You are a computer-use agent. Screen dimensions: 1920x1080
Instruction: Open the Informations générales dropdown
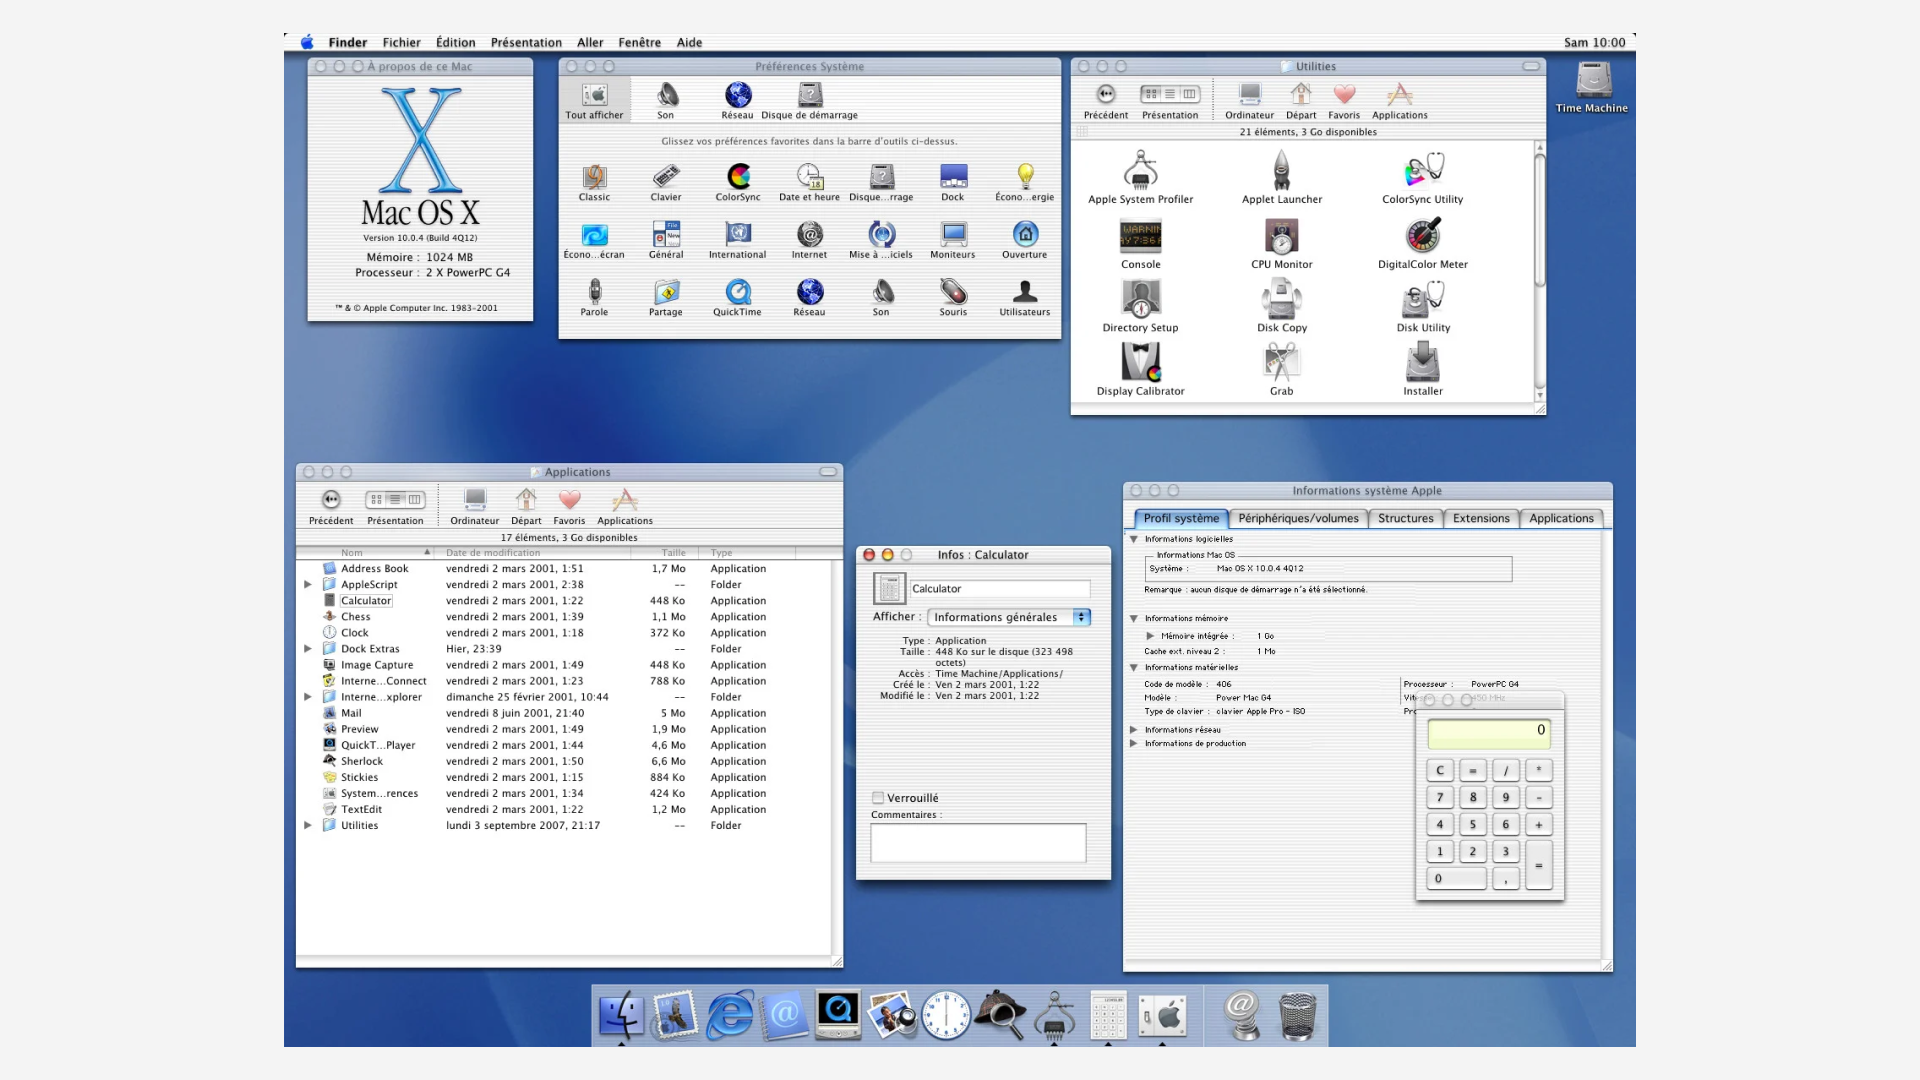click(x=1008, y=617)
